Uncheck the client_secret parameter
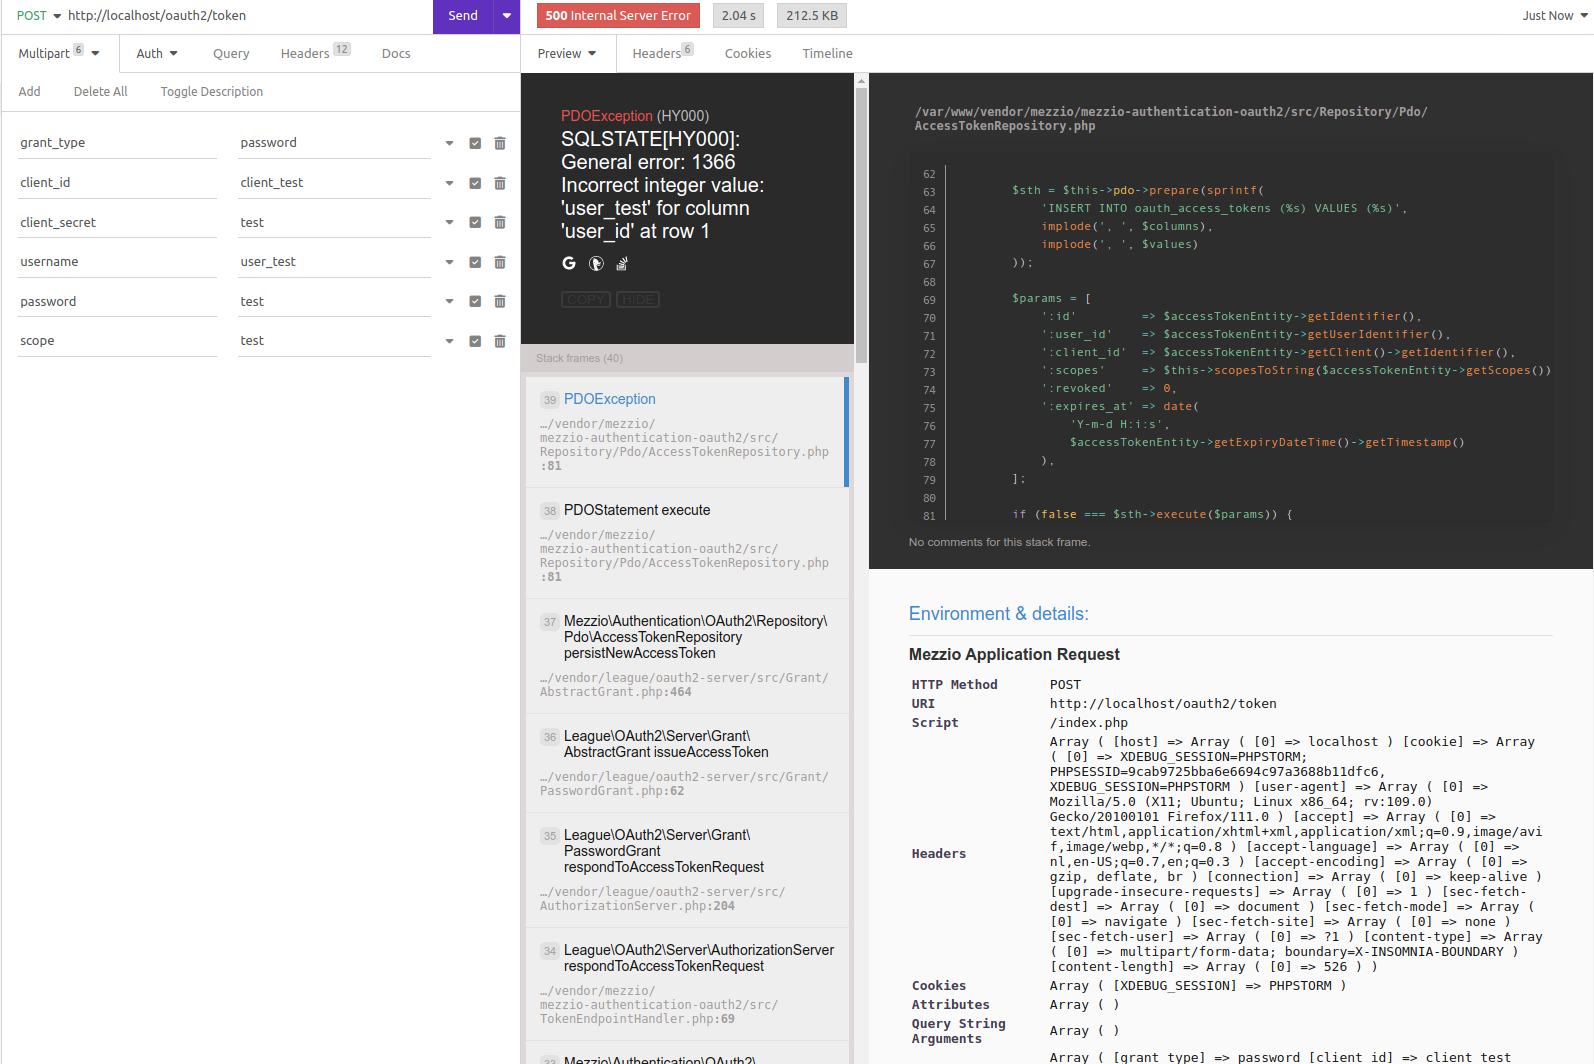Viewport: 1594px width, 1064px height. [x=475, y=222]
